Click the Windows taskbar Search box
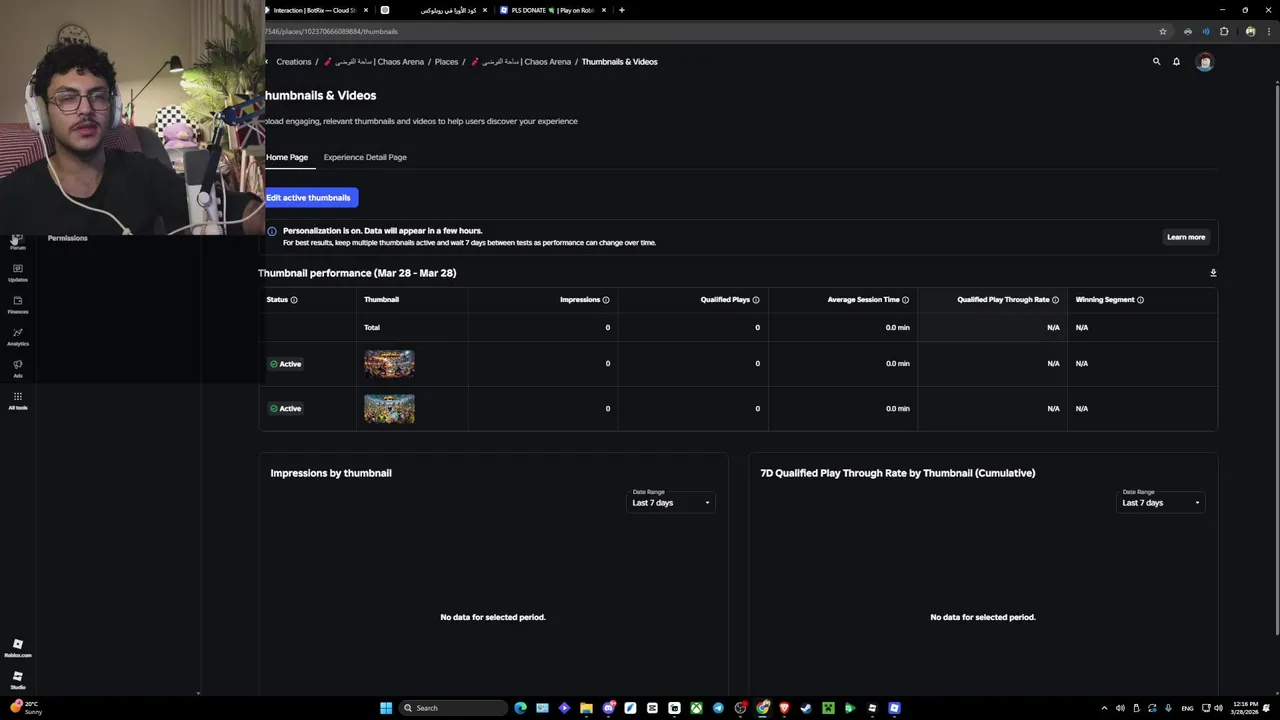 452,708
